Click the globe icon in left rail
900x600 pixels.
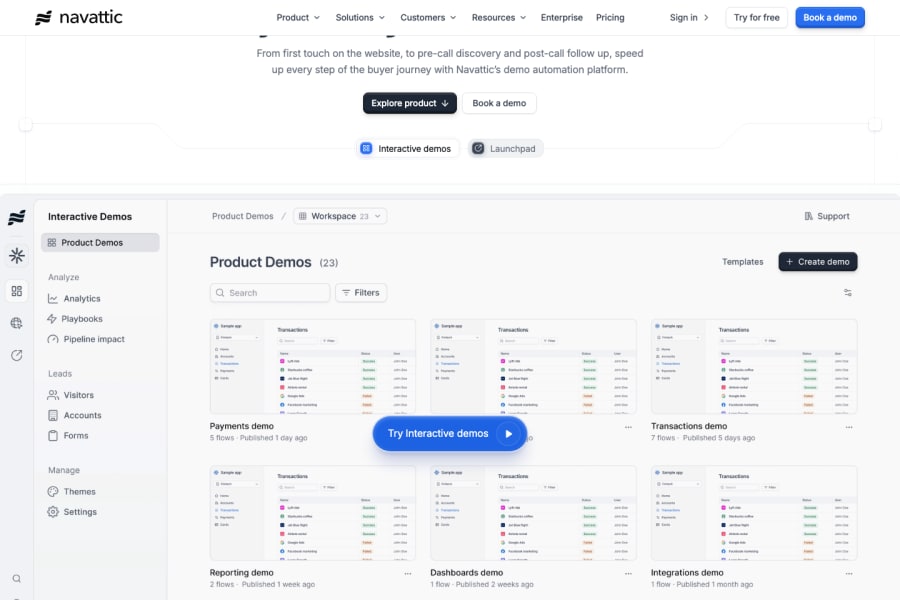[17, 323]
